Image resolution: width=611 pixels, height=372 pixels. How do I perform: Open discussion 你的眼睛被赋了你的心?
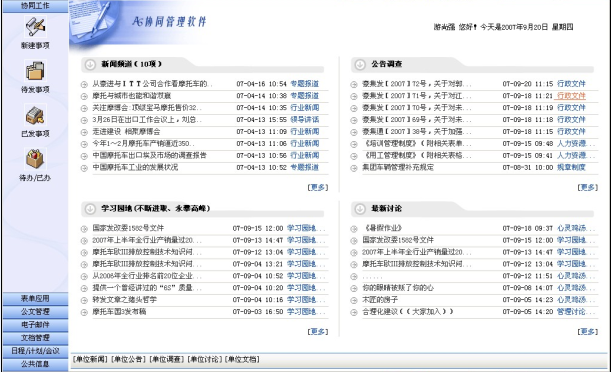[398, 288]
